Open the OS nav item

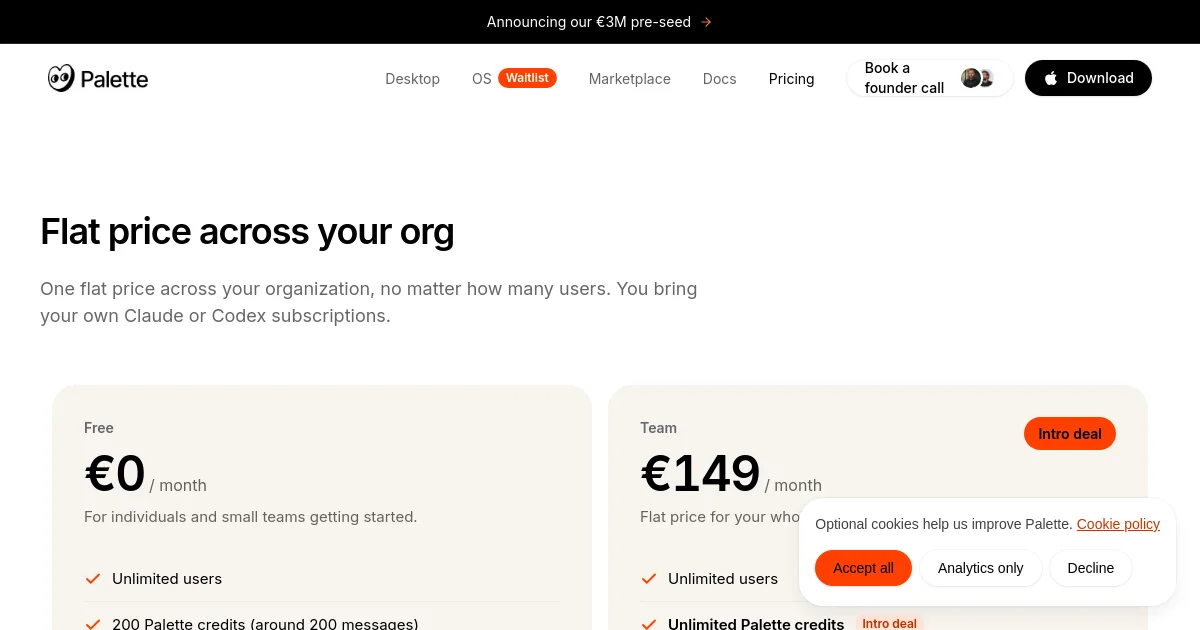(482, 79)
